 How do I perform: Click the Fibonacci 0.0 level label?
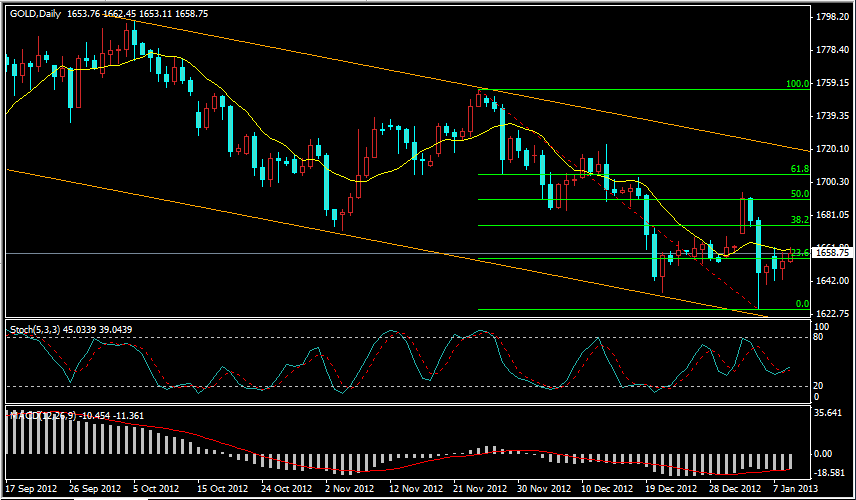point(802,304)
